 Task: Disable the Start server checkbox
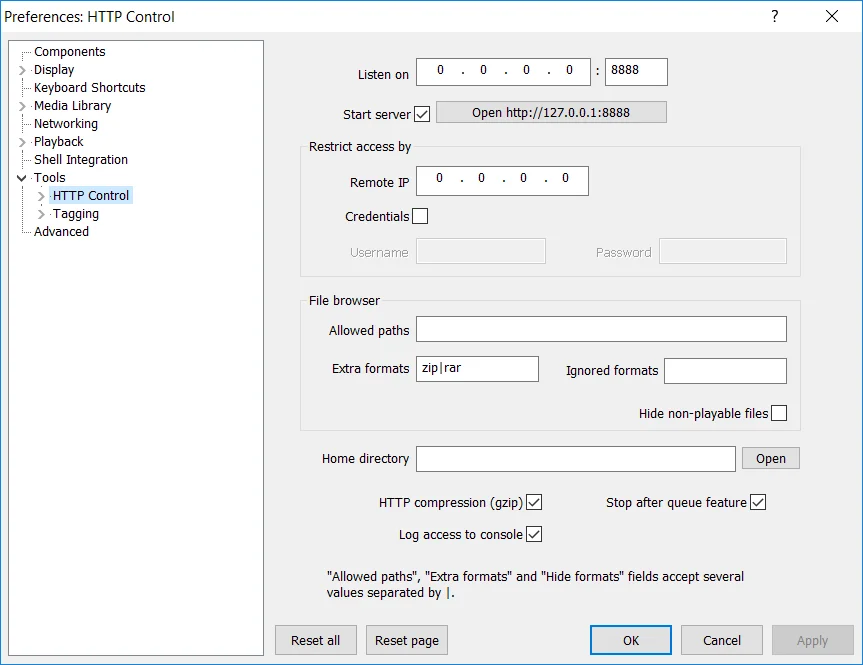[x=422, y=114]
